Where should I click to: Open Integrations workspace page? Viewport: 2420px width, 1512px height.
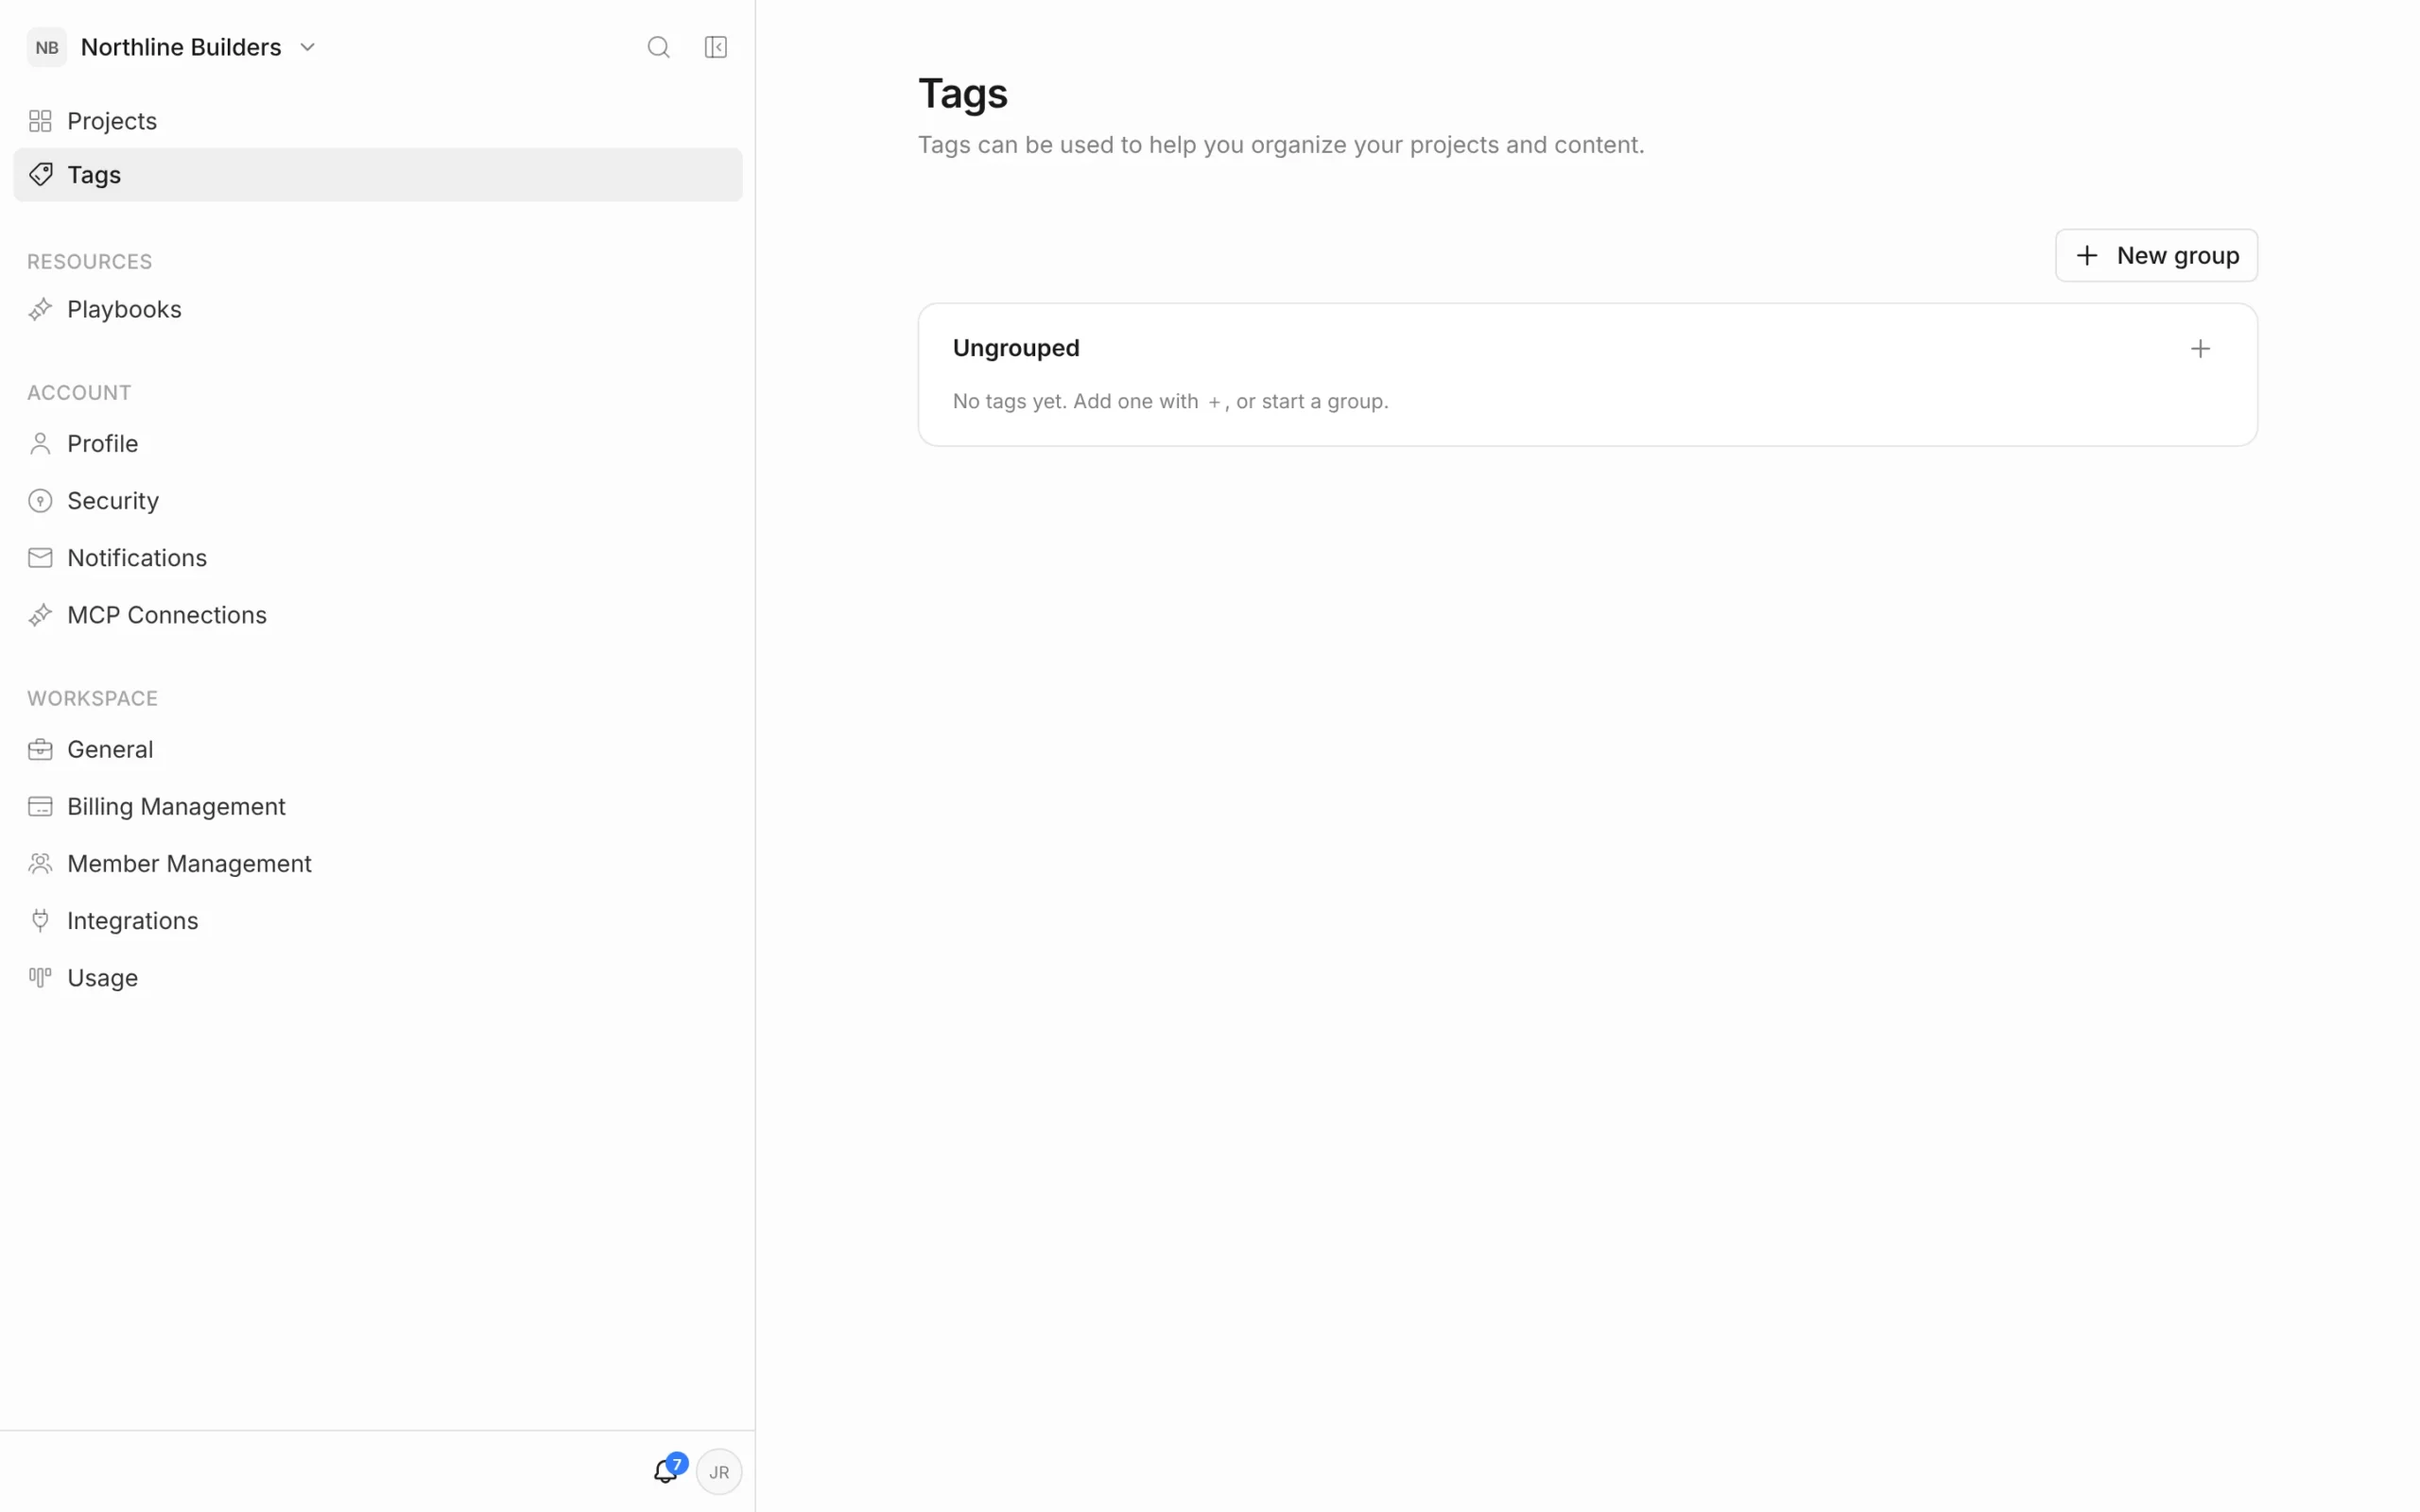pos(378,920)
